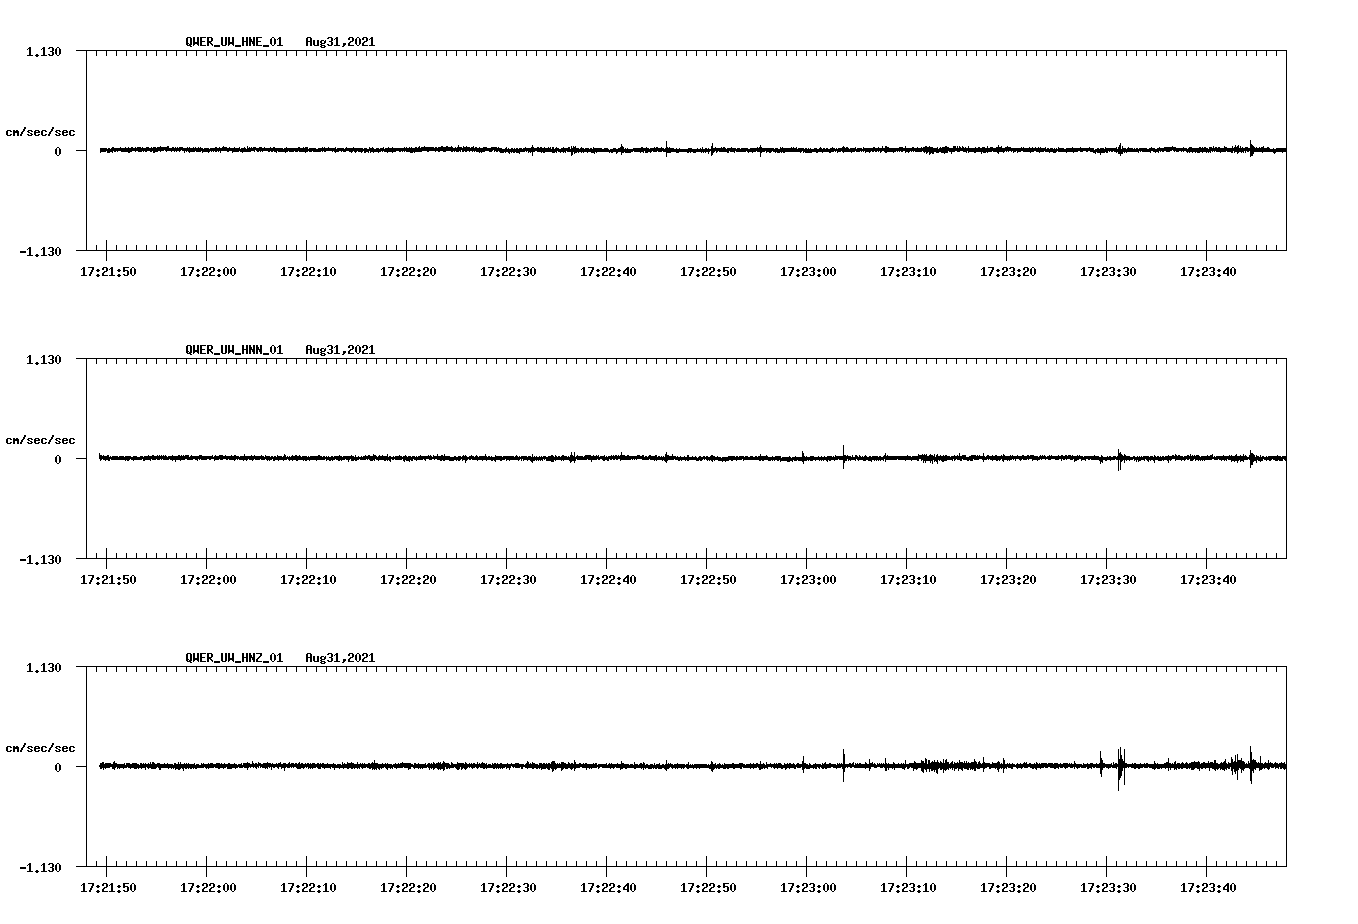Click the Aug31,2021 date on HNN plot

pyautogui.click(x=340, y=350)
